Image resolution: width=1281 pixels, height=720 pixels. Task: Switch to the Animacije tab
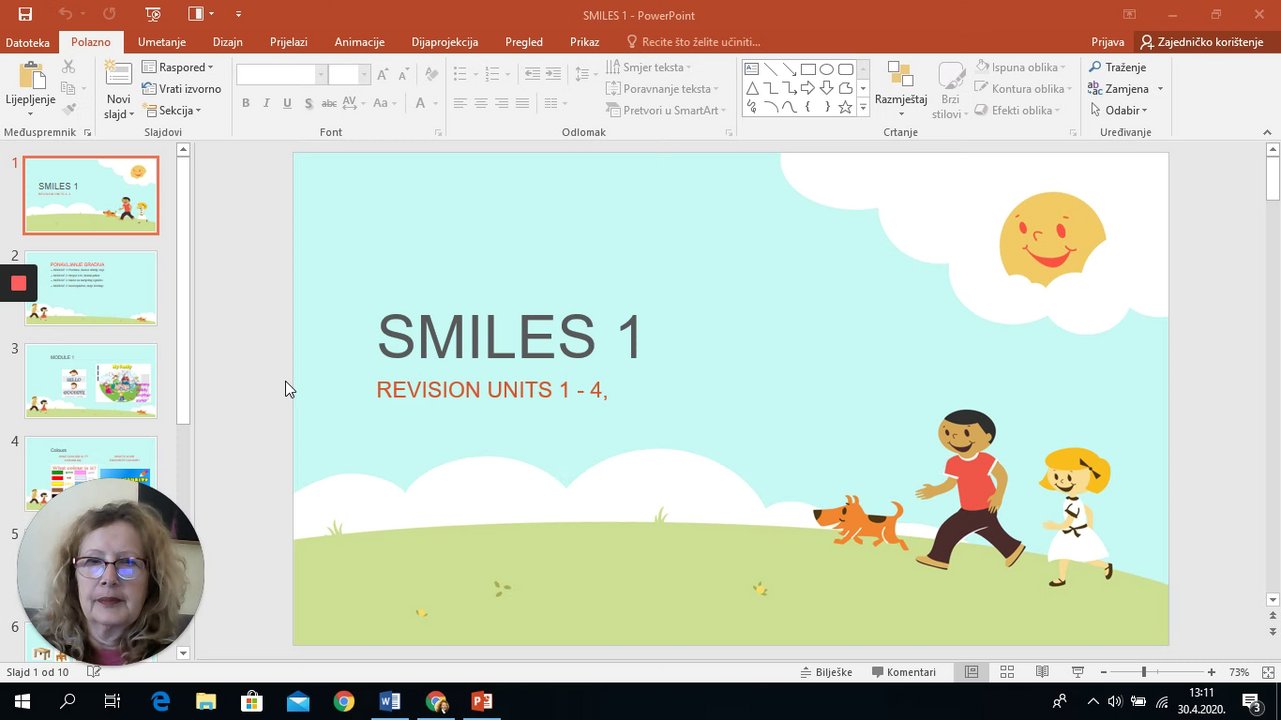click(x=359, y=42)
